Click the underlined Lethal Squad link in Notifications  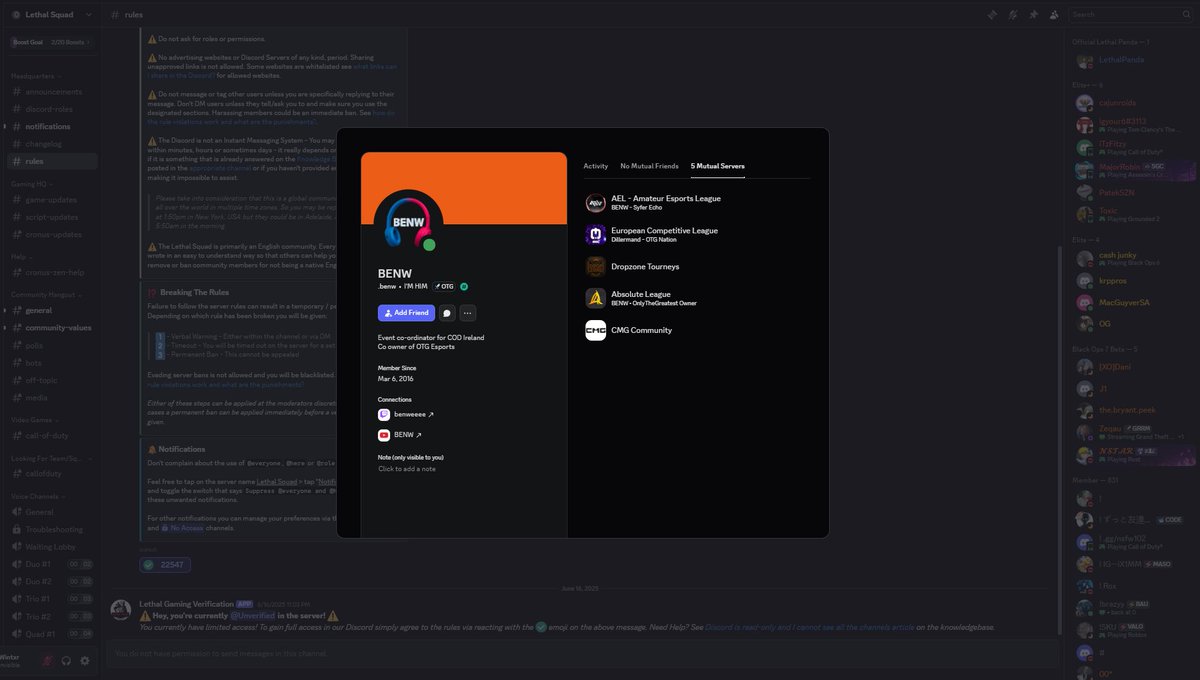[276, 481]
